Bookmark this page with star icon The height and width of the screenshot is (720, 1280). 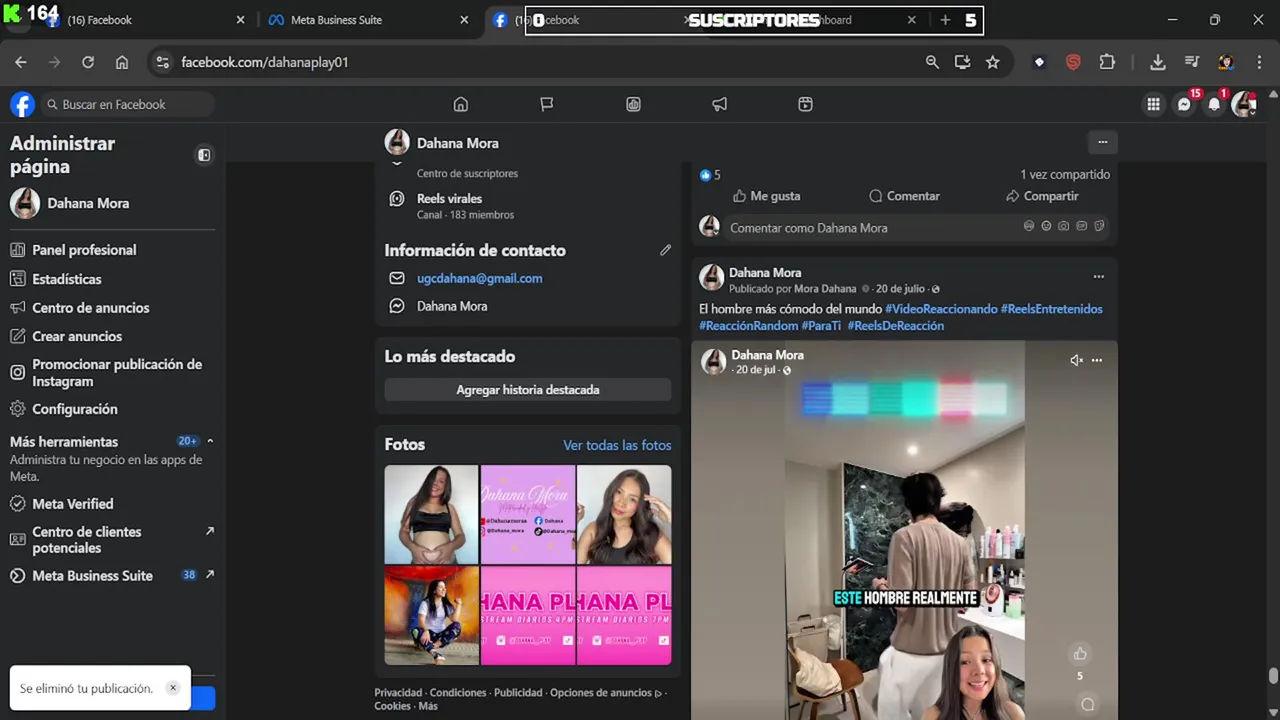point(992,62)
